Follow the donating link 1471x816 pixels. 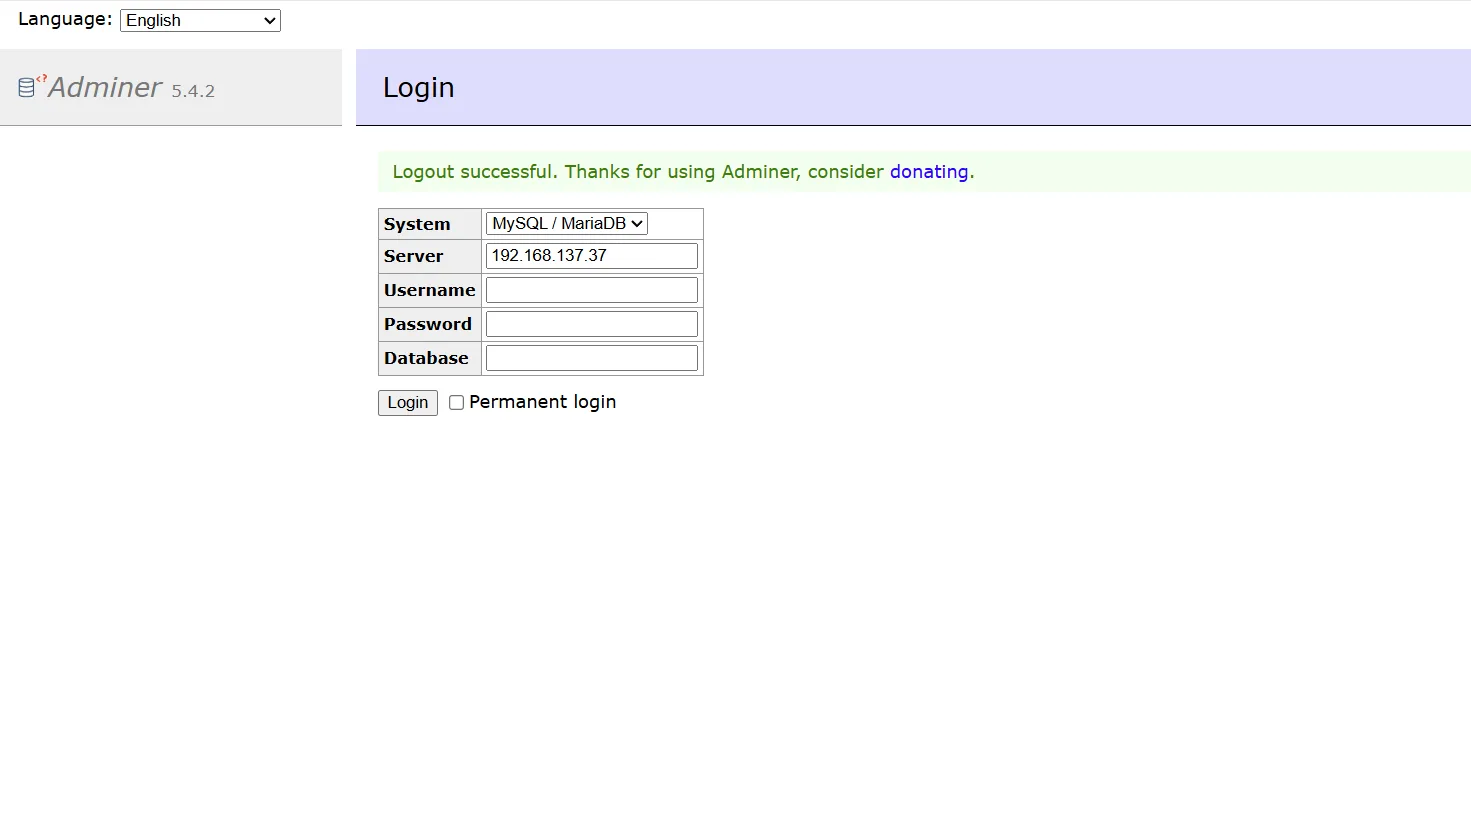tap(929, 172)
